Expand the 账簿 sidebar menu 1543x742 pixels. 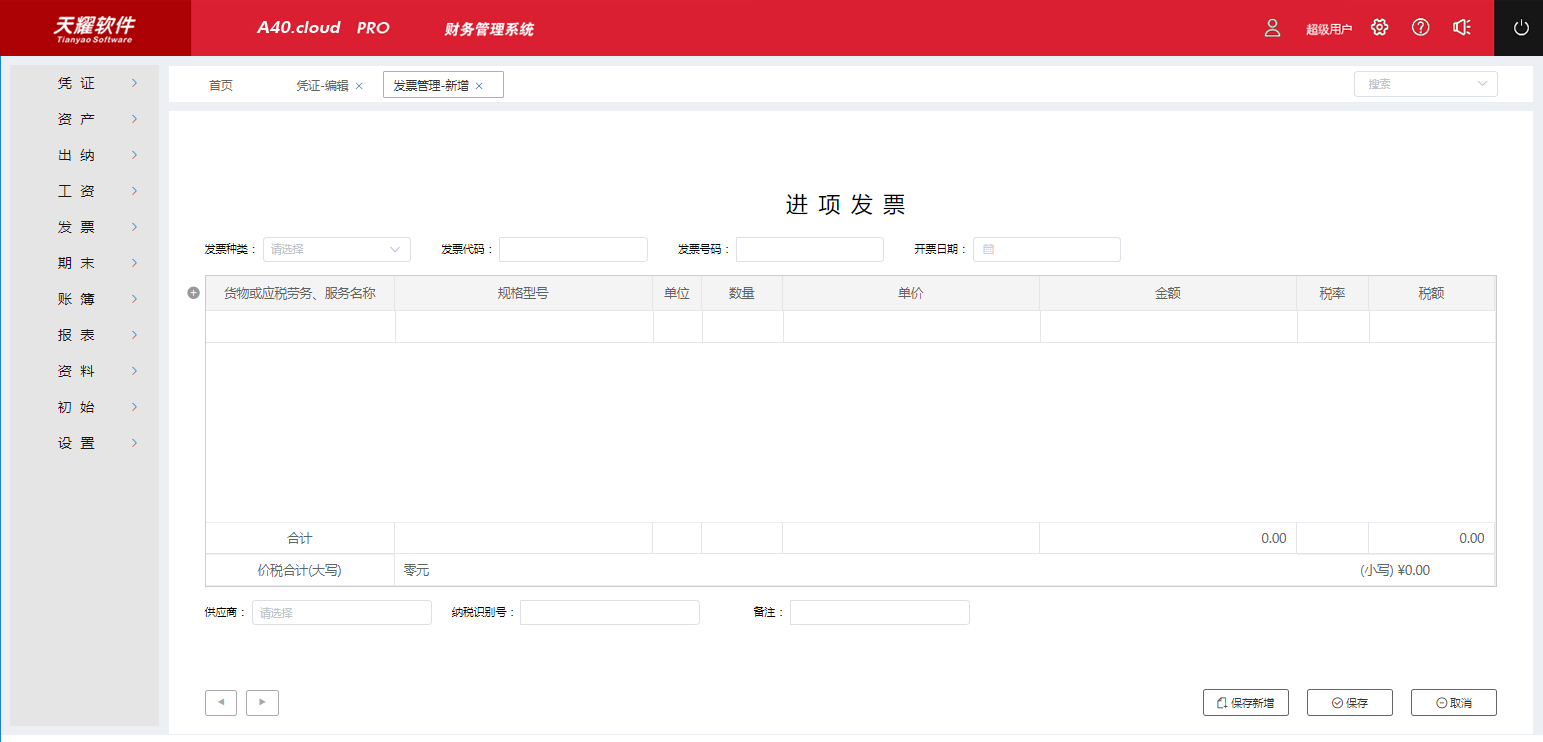pos(84,299)
